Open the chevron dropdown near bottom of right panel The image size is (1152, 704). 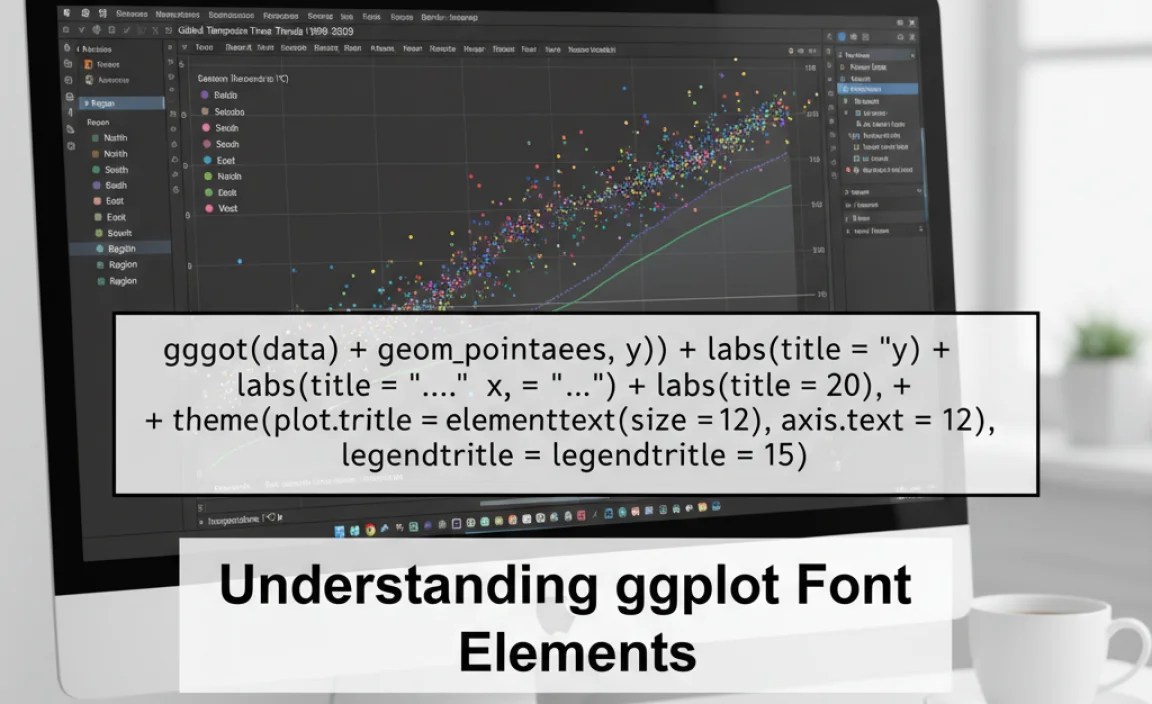(919, 190)
